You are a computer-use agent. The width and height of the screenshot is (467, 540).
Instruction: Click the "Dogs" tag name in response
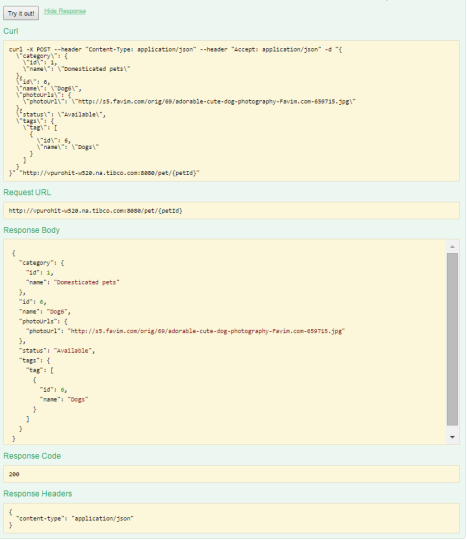point(78,399)
